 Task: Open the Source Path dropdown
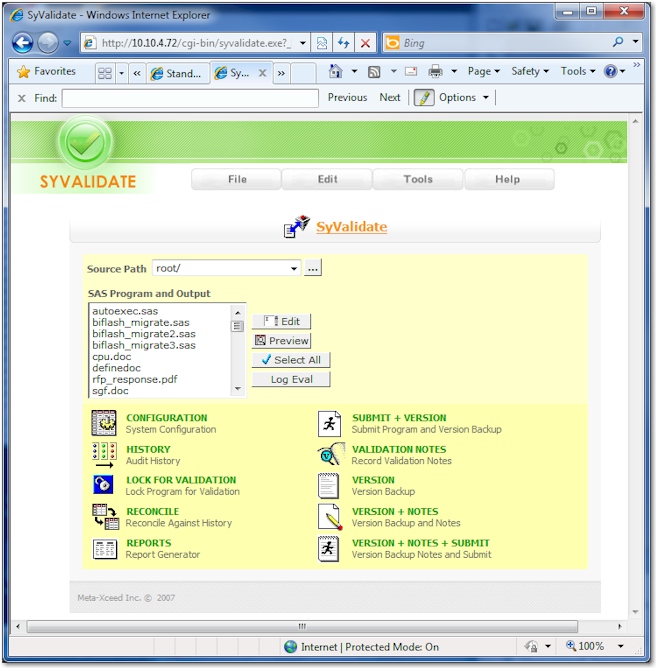click(294, 269)
